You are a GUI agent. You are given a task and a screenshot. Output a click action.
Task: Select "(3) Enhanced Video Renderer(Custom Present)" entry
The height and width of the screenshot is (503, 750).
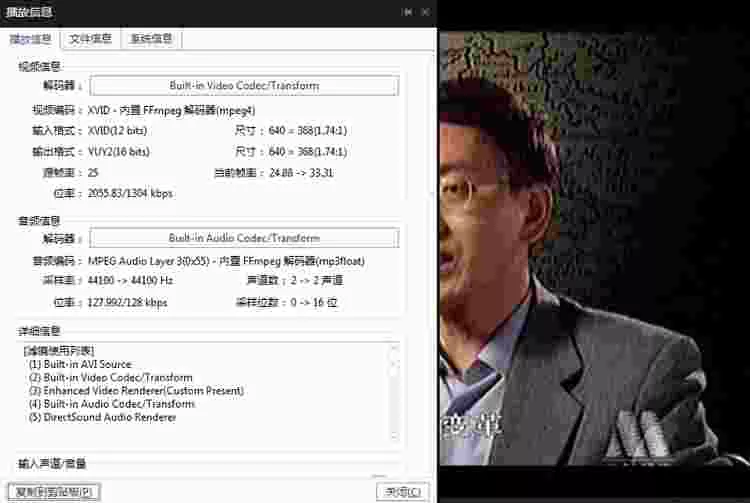pos(130,391)
